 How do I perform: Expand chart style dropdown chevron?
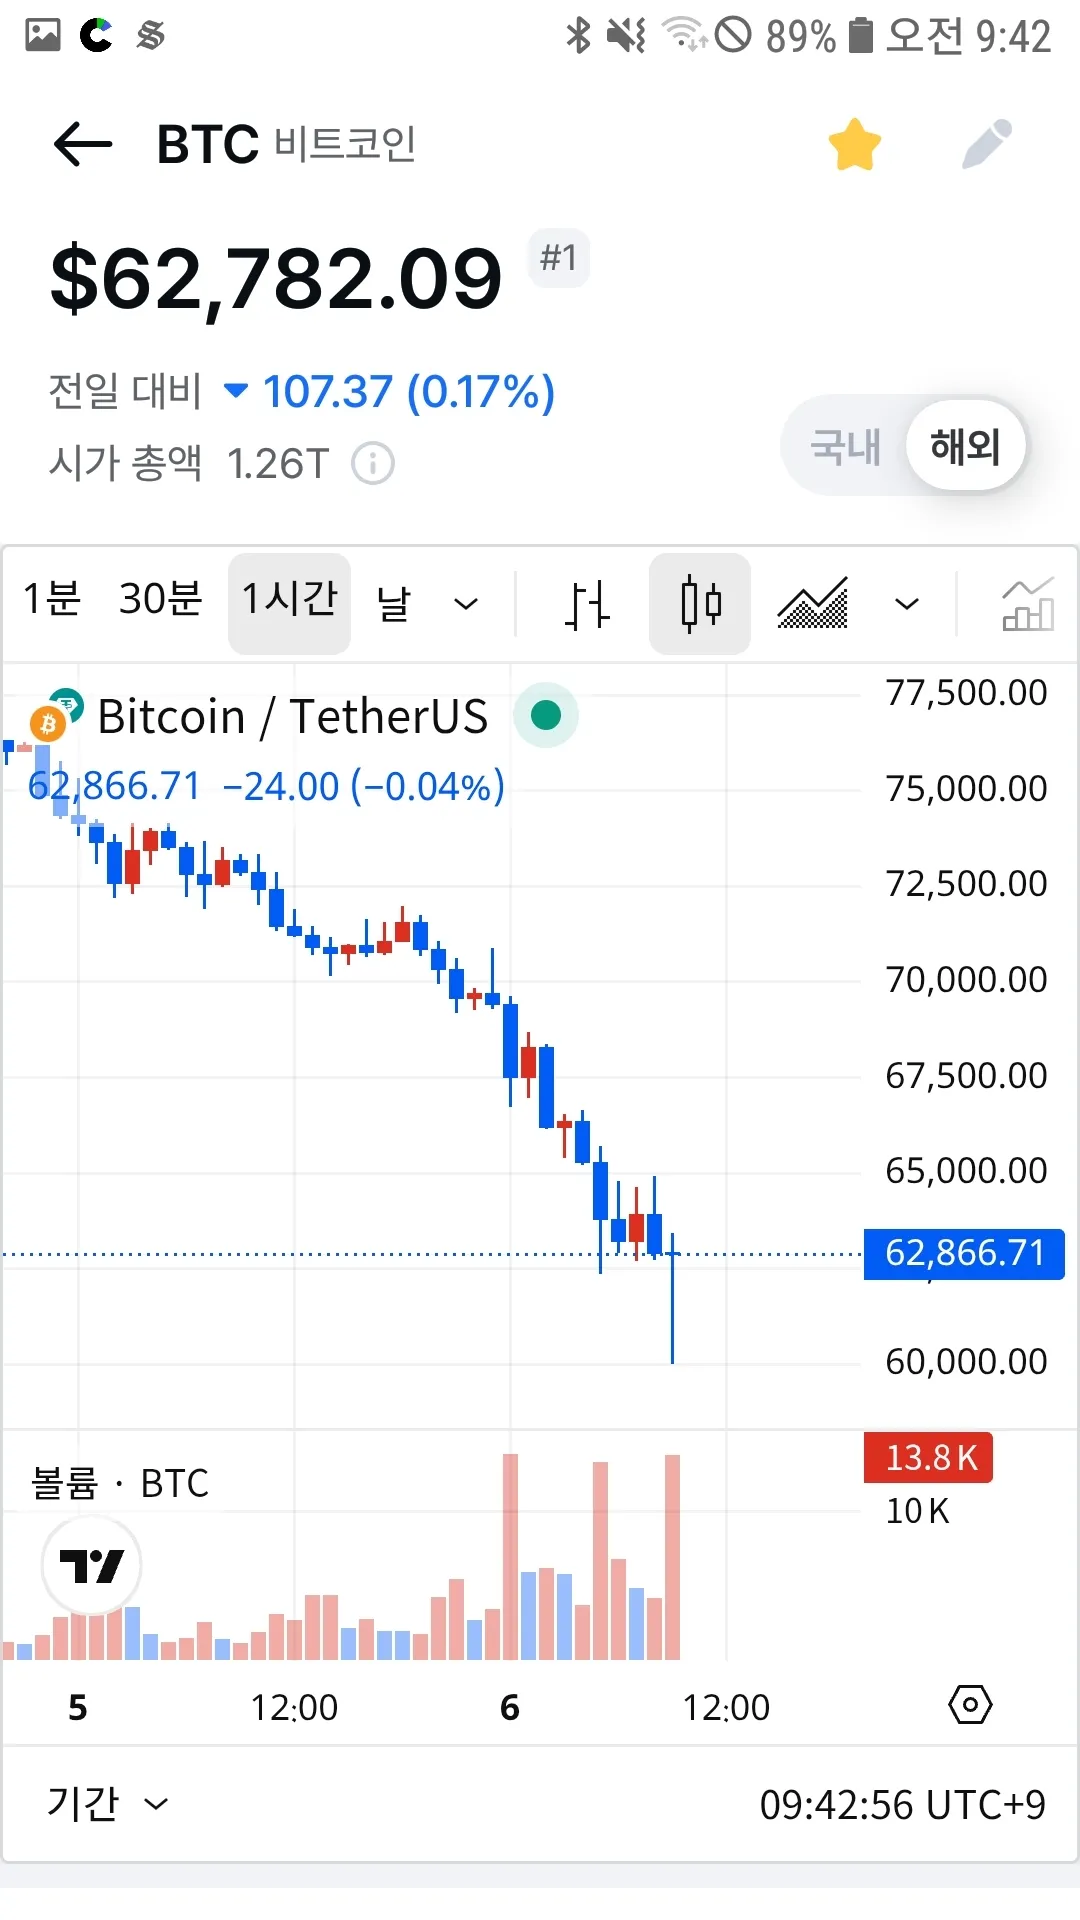pyautogui.click(x=907, y=604)
